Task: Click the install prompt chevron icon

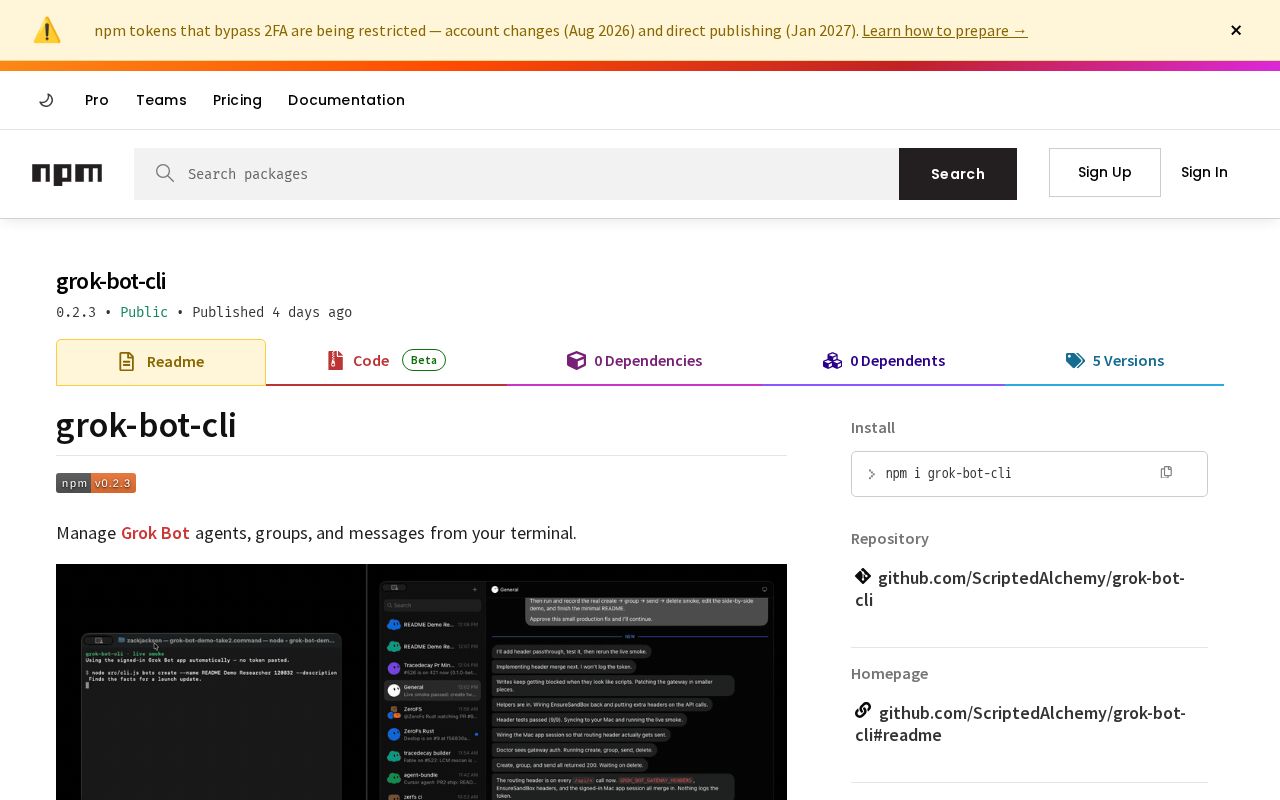Action: (x=871, y=474)
